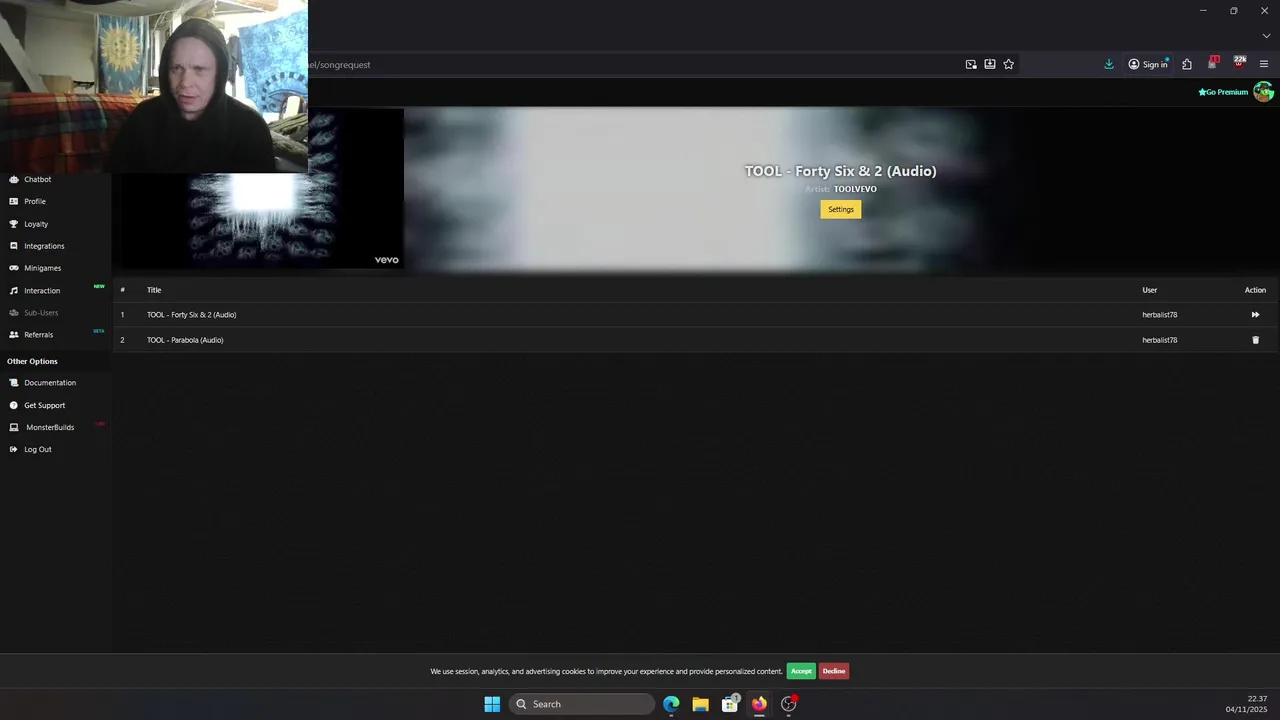
Task: Click herbalist78 in Forty Six & 2 row
Action: pos(1160,315)
